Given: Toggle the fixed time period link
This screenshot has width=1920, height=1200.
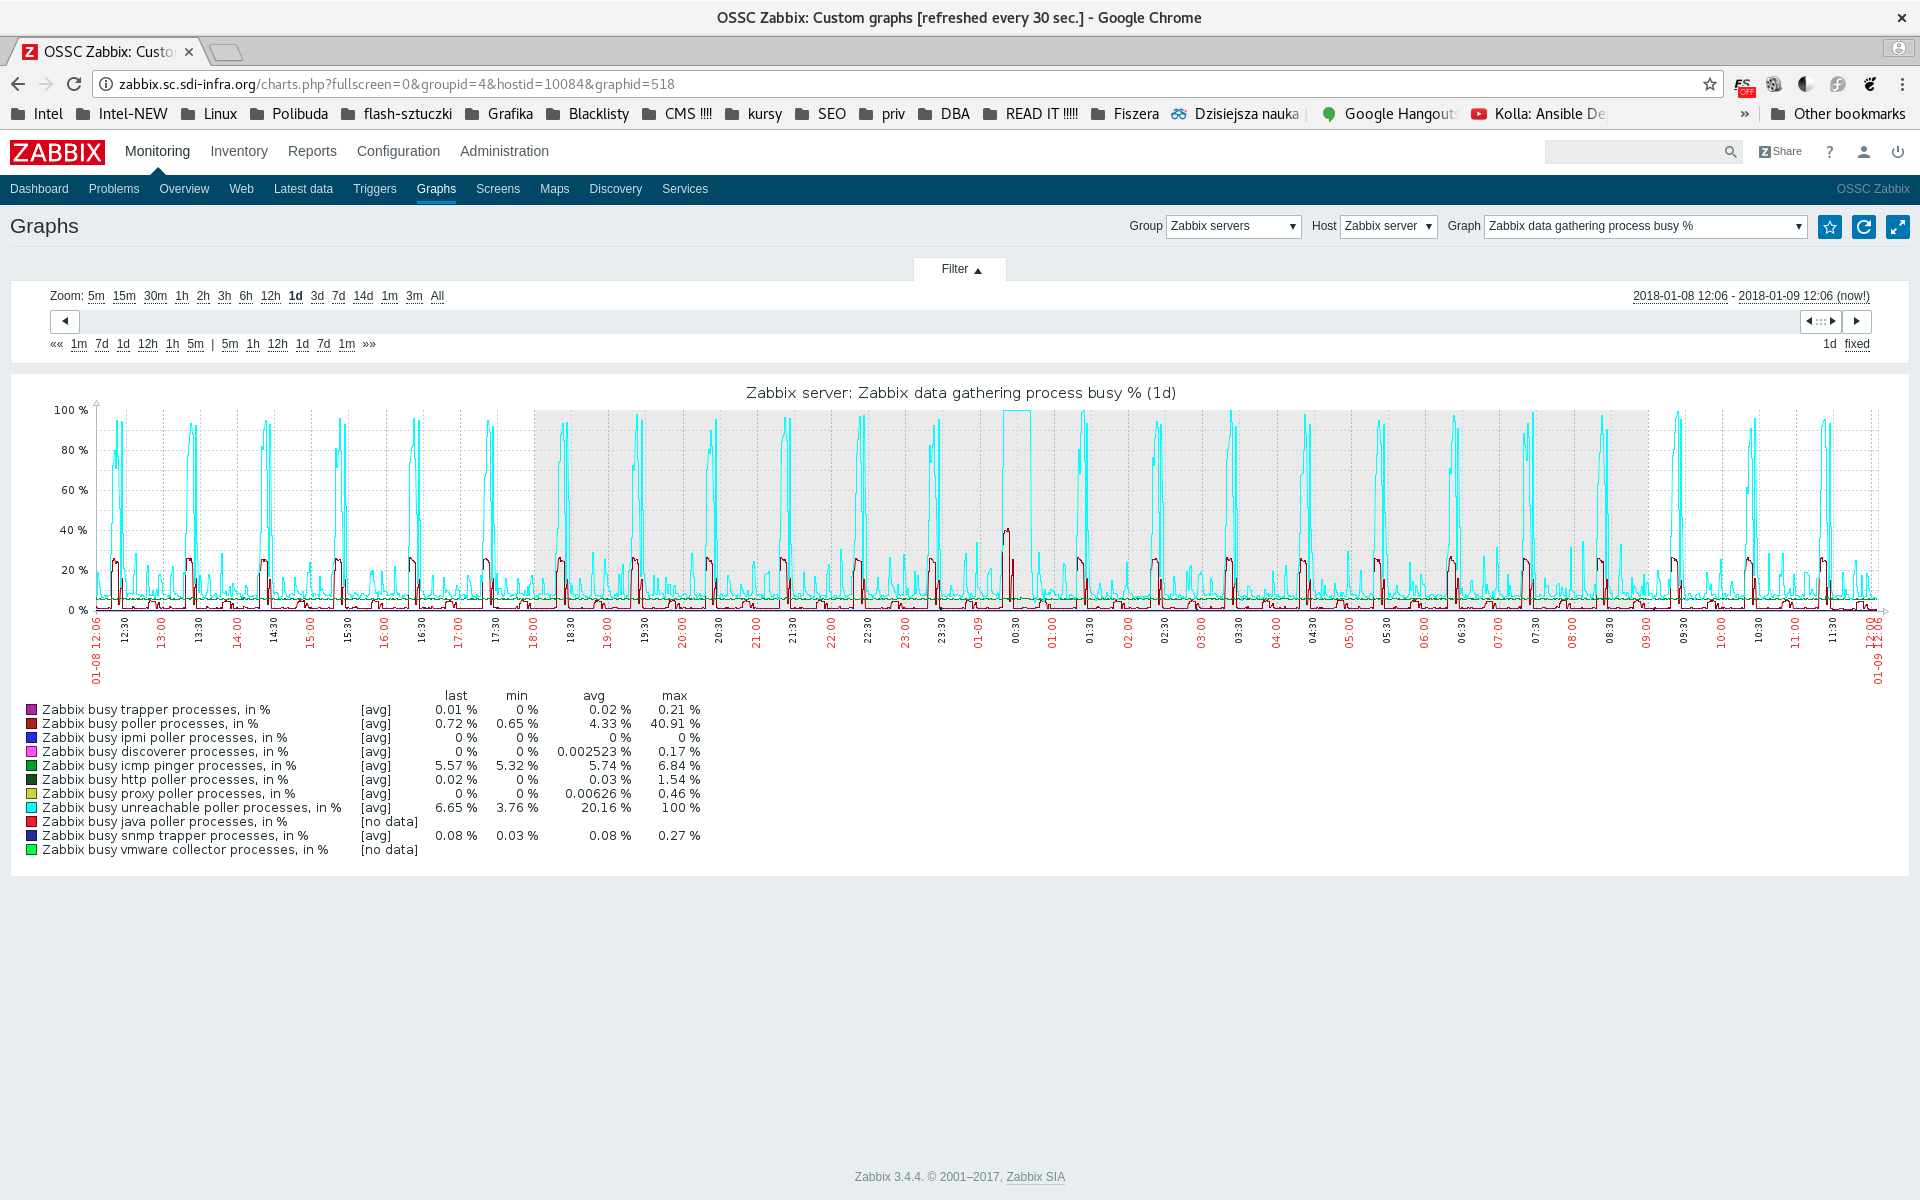Looking at the screenshot, I should 1857,344.
